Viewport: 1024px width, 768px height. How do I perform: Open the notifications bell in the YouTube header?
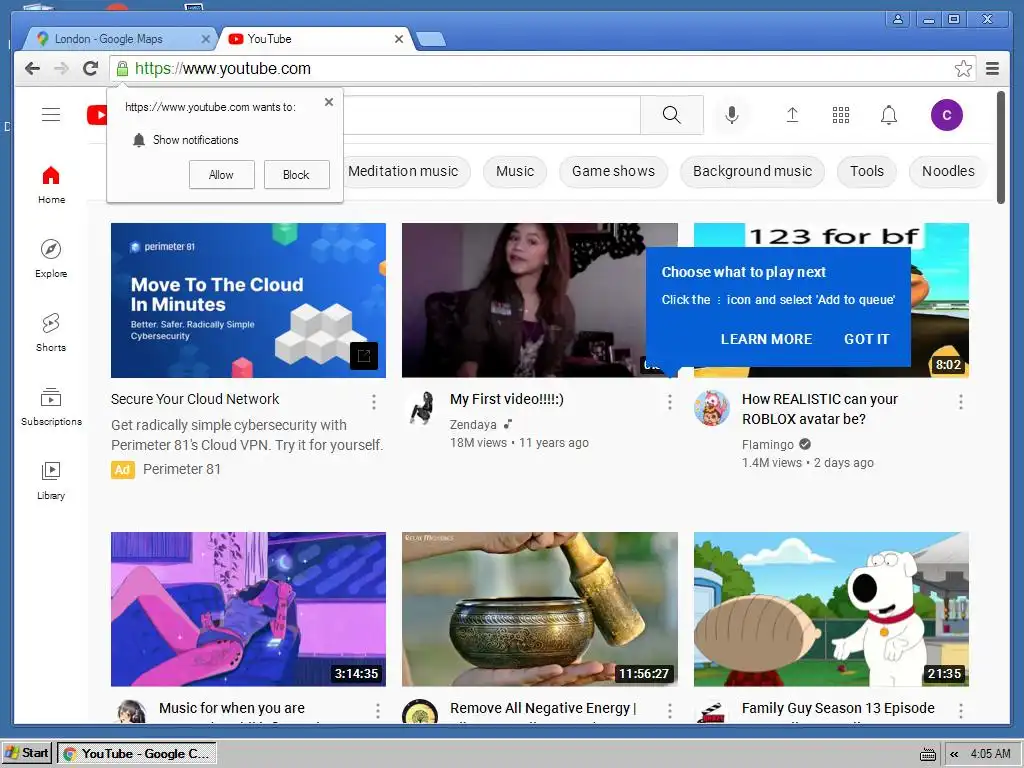coord(889,115)
